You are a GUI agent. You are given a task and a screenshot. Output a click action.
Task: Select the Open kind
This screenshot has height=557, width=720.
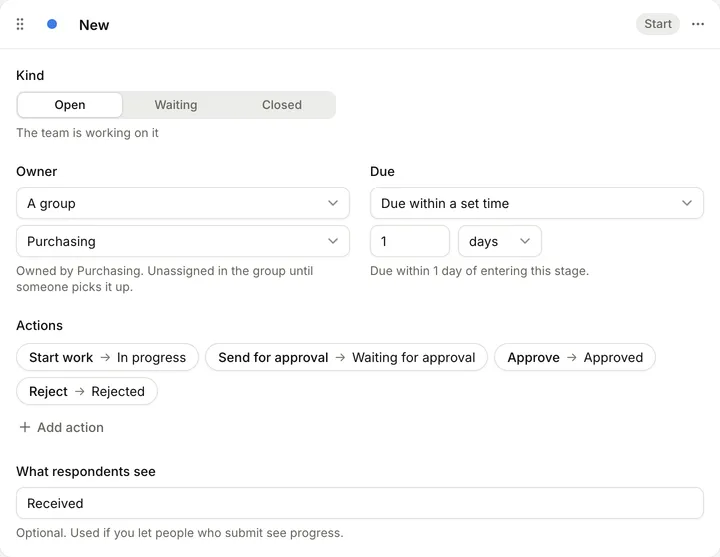click(x=70, y=105)
